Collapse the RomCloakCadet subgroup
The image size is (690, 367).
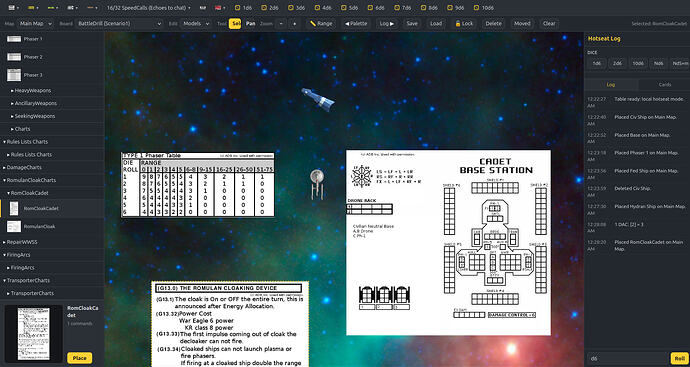pyautogui.click(x=52, y=193)
